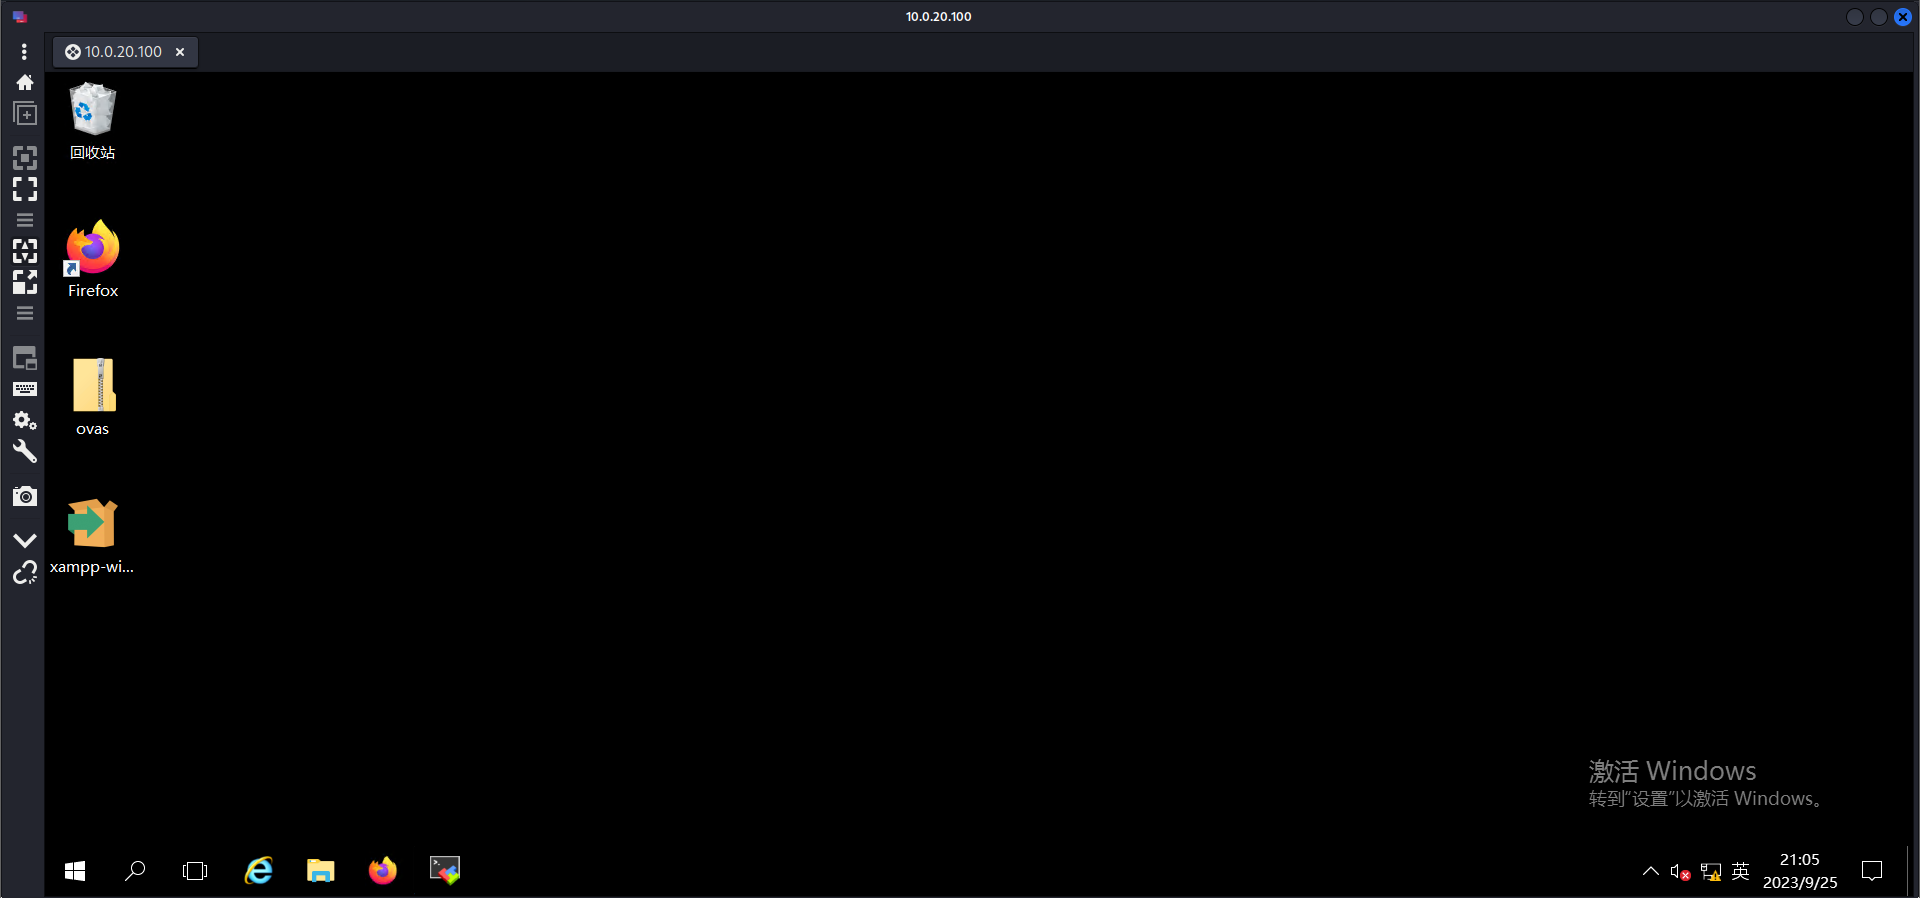The width and height of the screenshot is (1920, 898).
Task: Disconnect the remote session
Action: (24, 572)
